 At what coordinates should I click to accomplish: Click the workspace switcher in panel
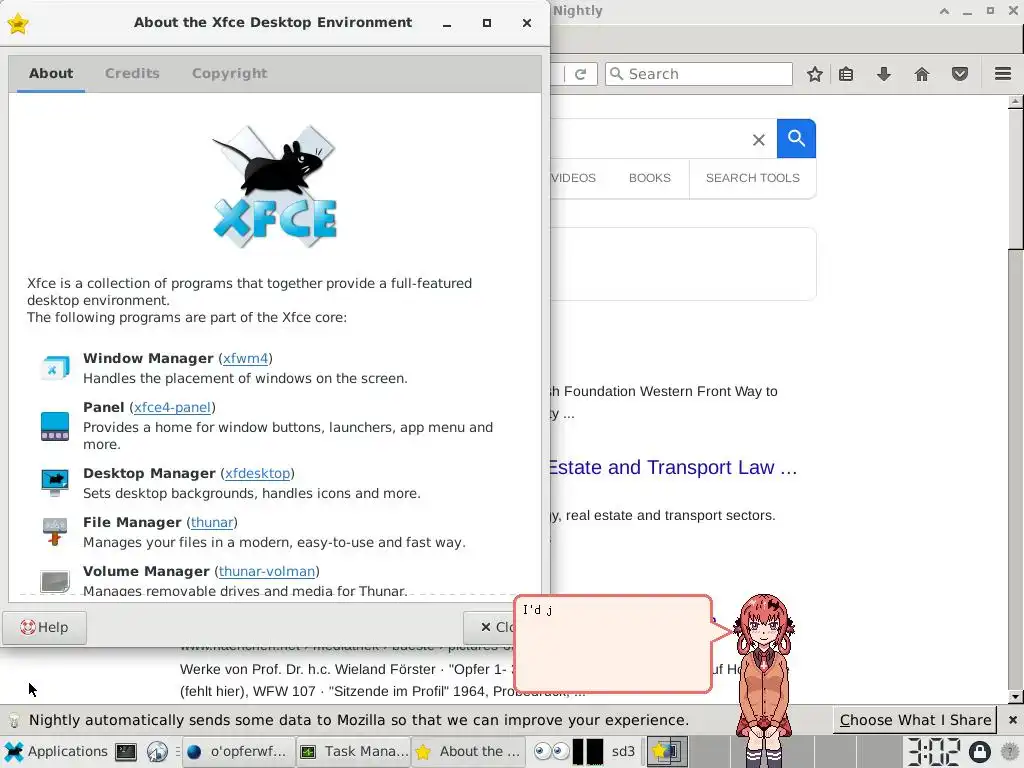(667, 752)
